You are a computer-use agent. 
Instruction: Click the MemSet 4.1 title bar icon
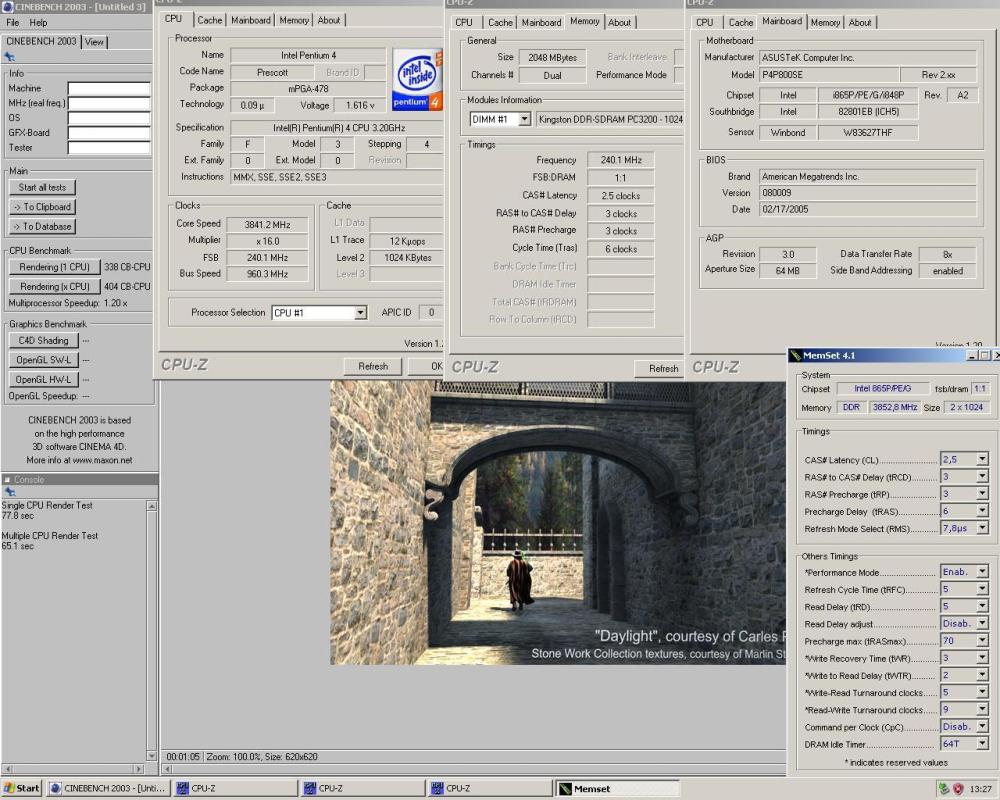[x=795, y=355]
